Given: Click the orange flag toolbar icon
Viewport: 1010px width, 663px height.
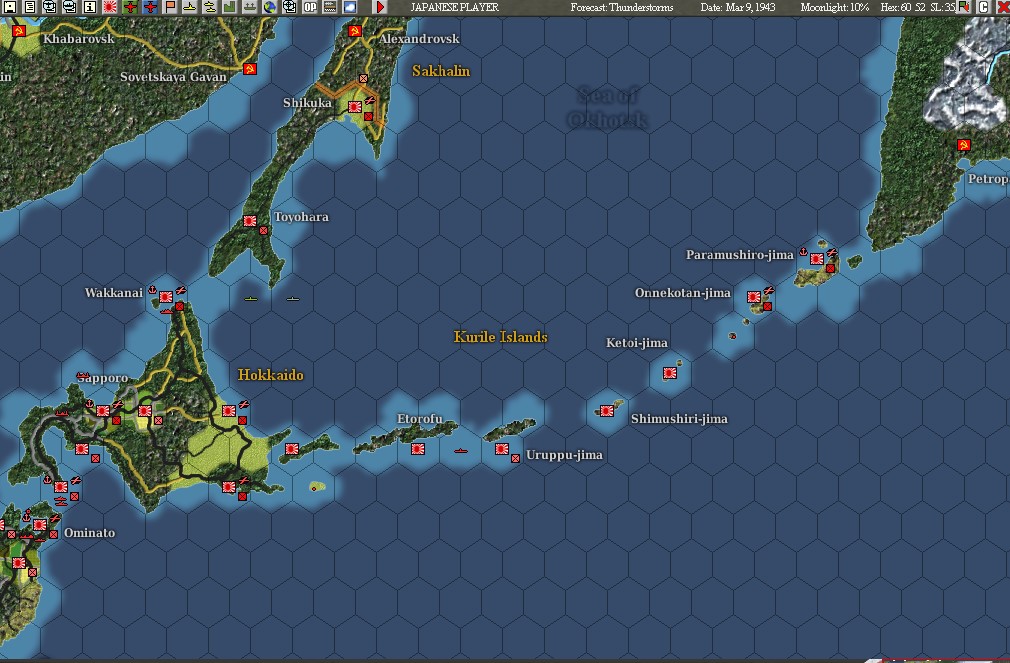Looking at the screenshot, I should (170, 7).
